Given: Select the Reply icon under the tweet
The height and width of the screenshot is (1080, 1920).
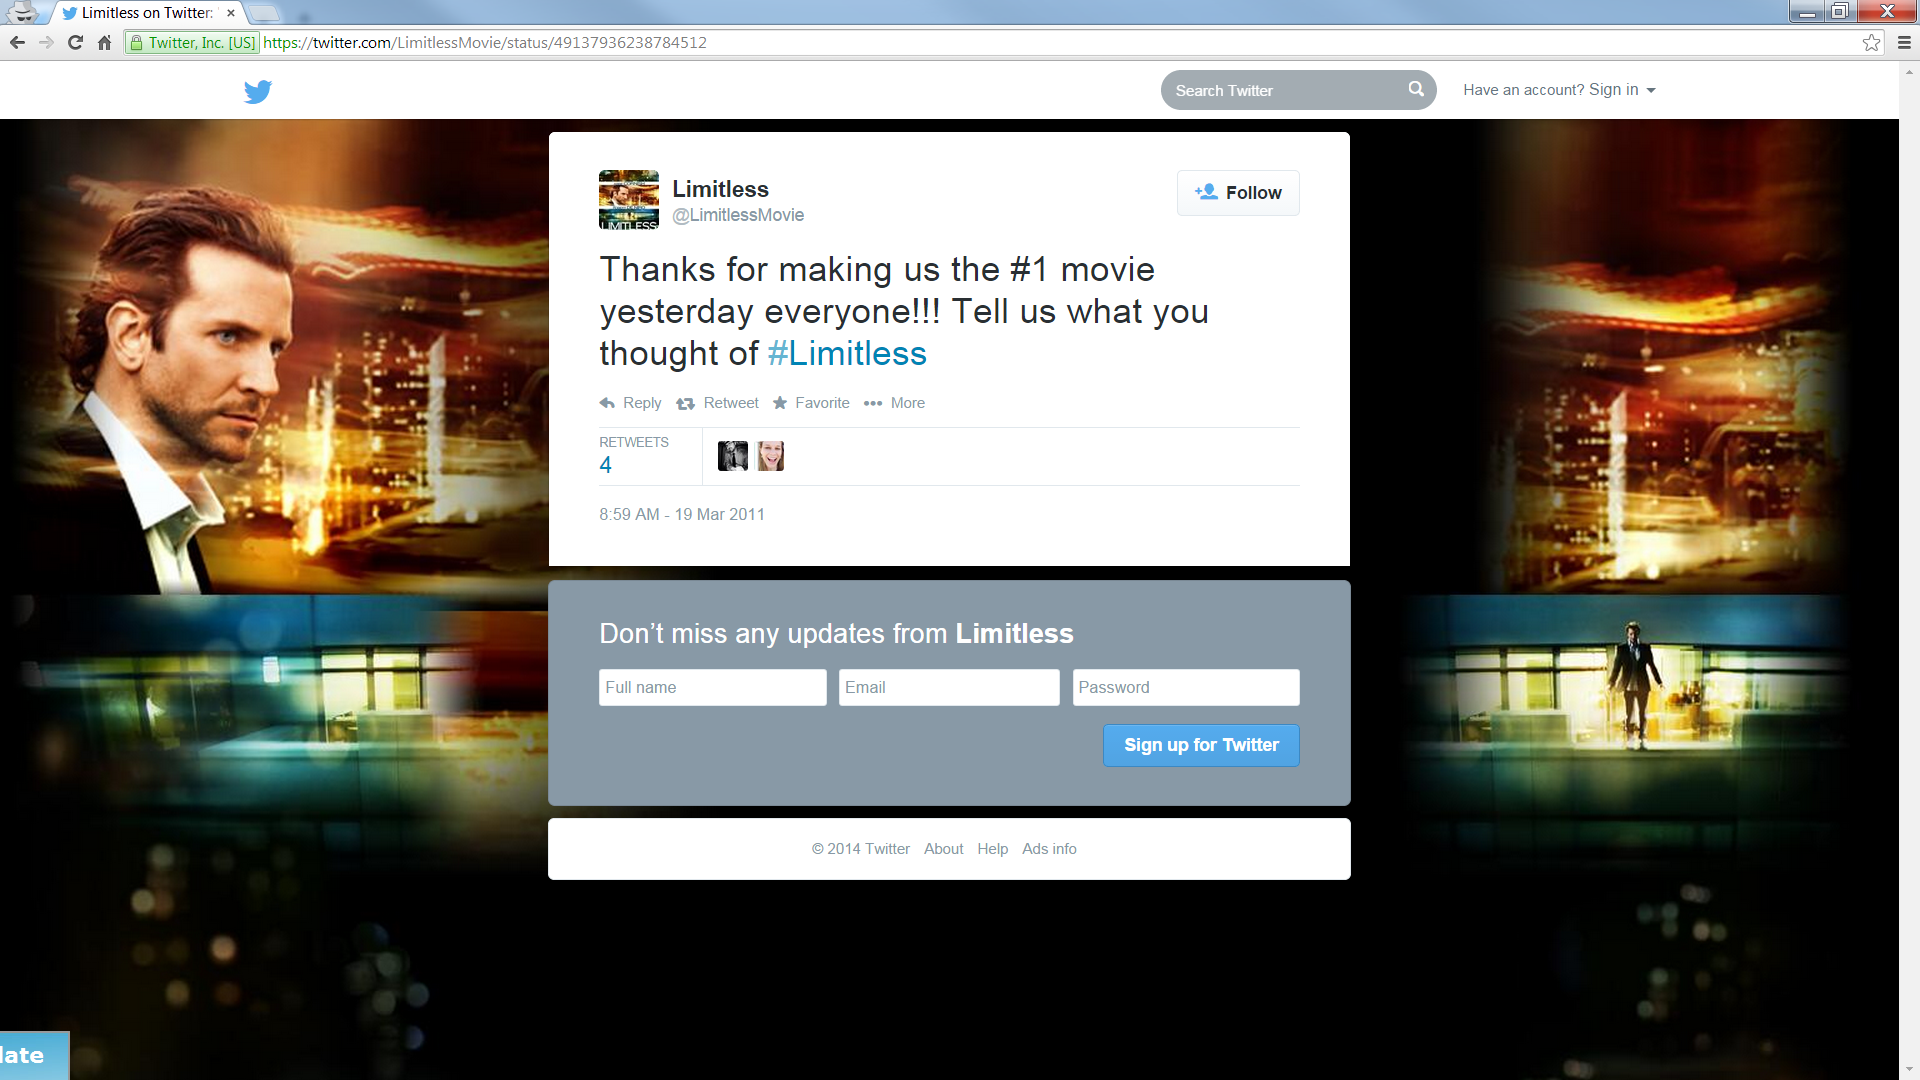Looking at the screenshot, I should coord(607,403).
